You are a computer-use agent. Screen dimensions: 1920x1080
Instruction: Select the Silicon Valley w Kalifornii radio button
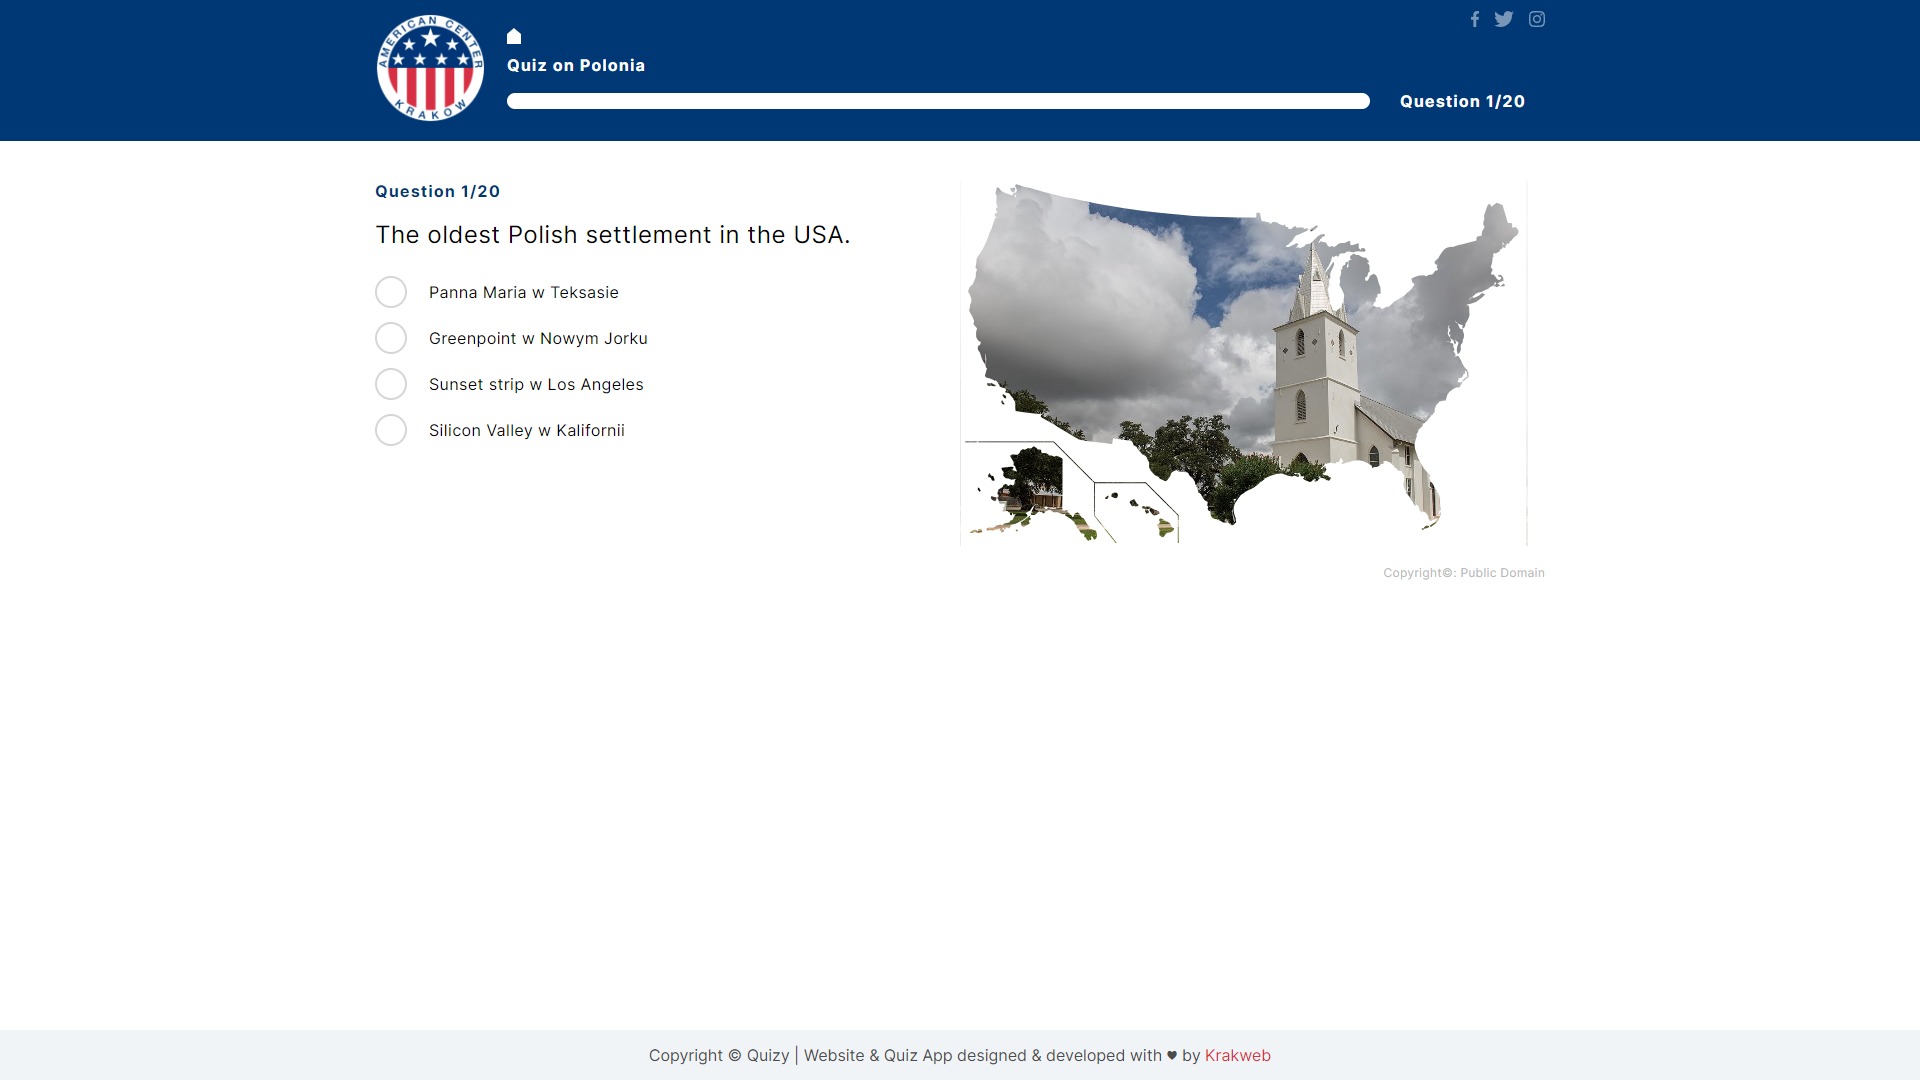[391, 430]
